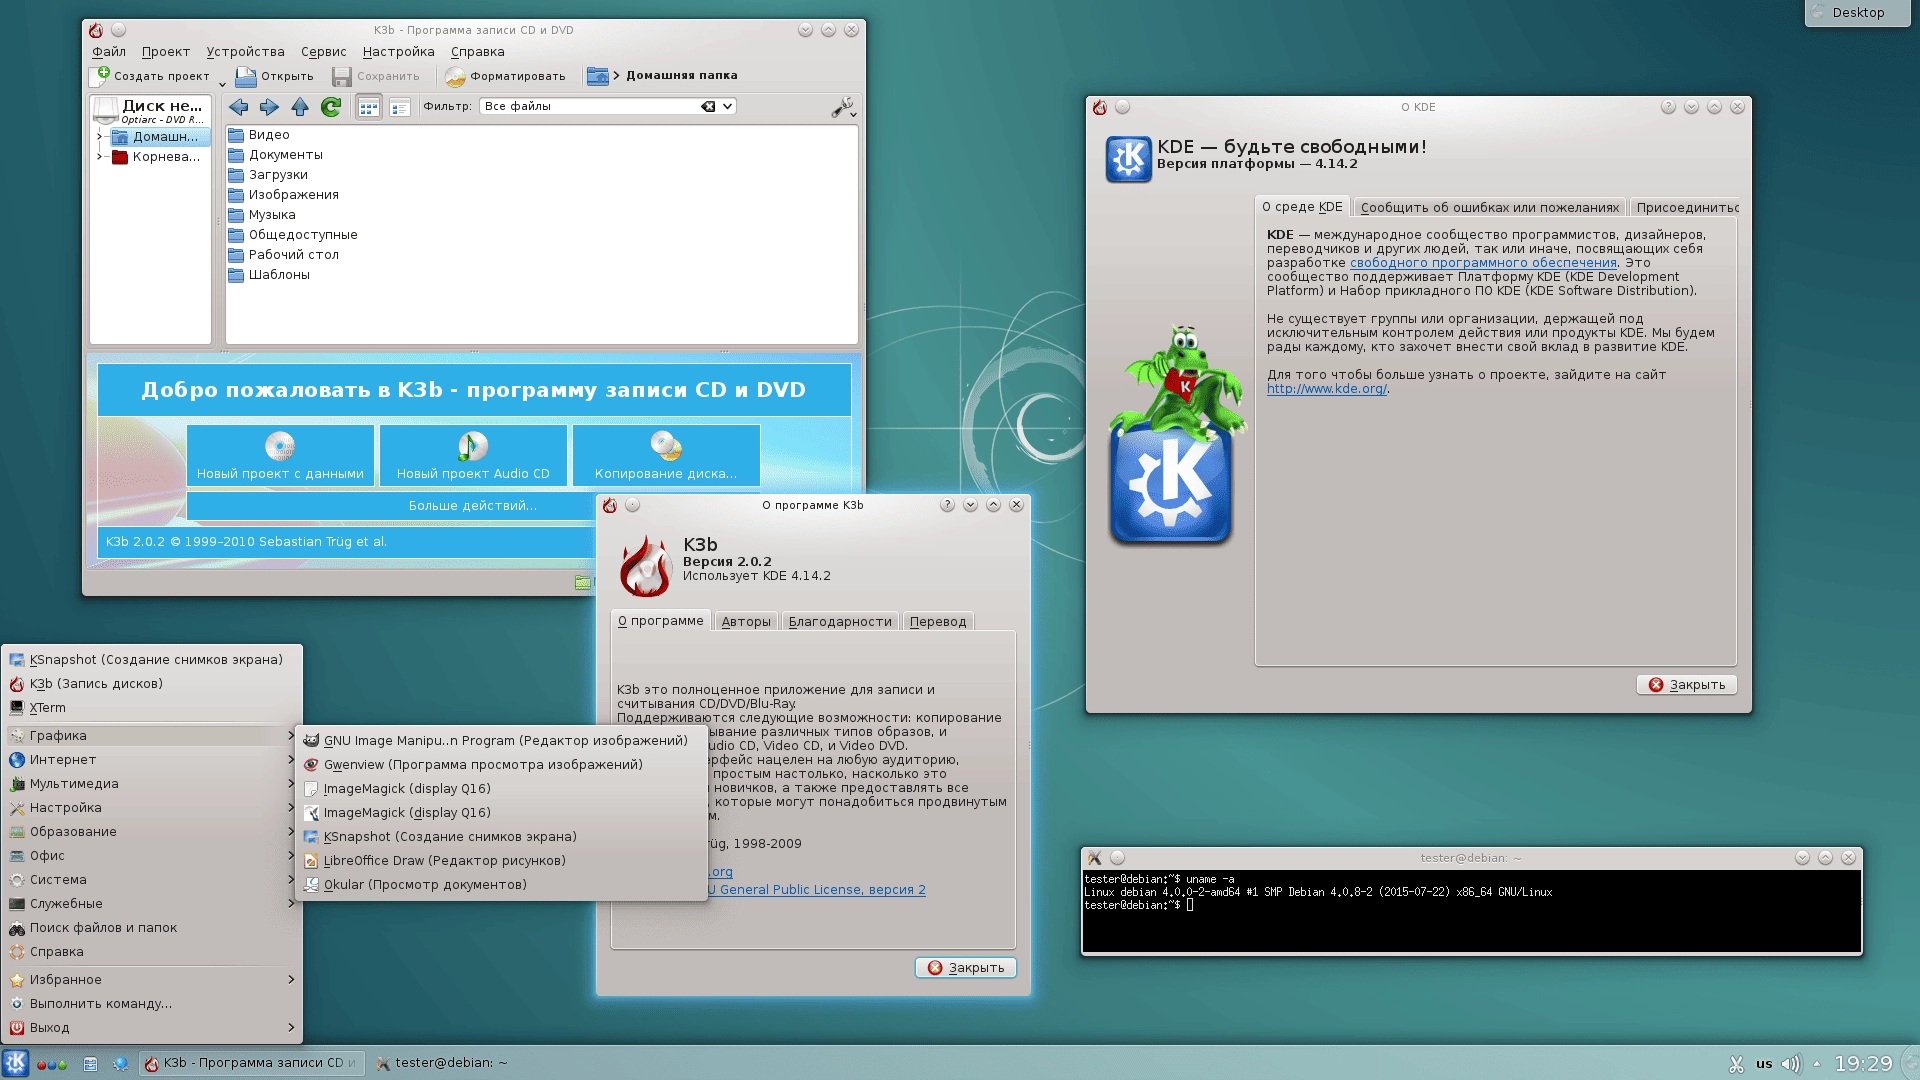1920x1080 pixels.
Task: Start Новый проект с данными in K3b
Action: pyautogui.click(x=280, y=455)
